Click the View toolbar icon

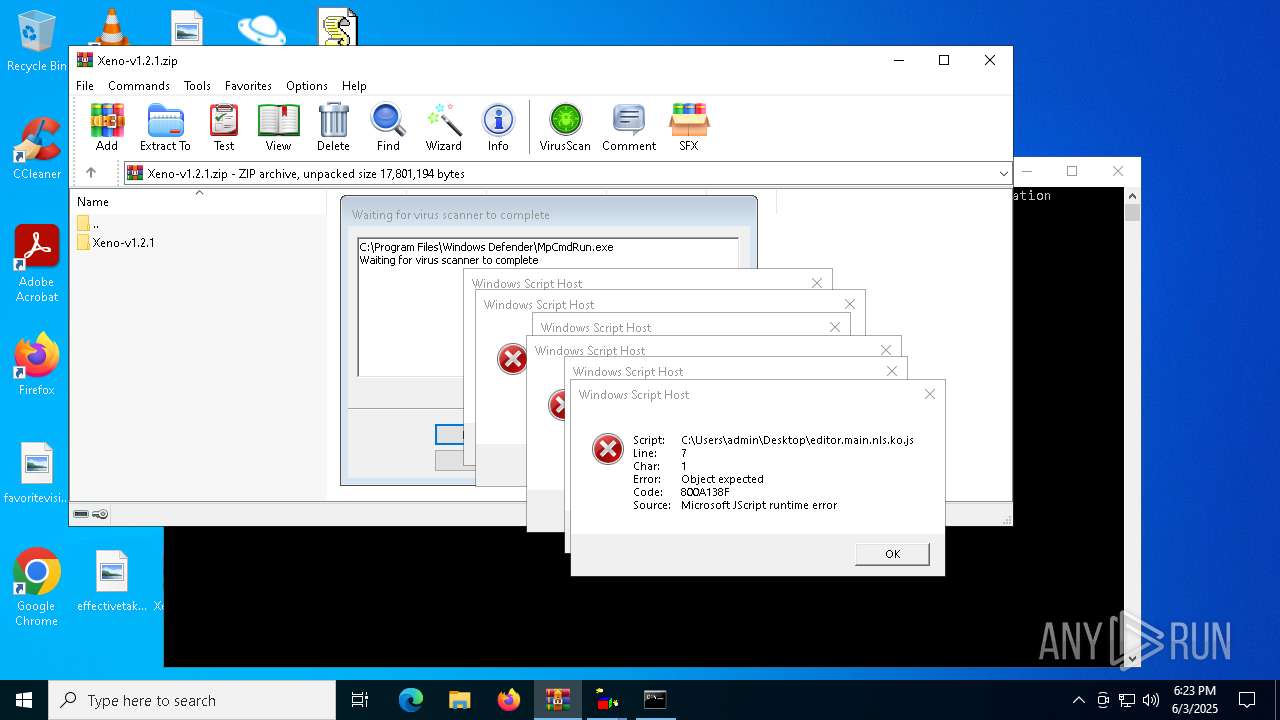[278, 127]
